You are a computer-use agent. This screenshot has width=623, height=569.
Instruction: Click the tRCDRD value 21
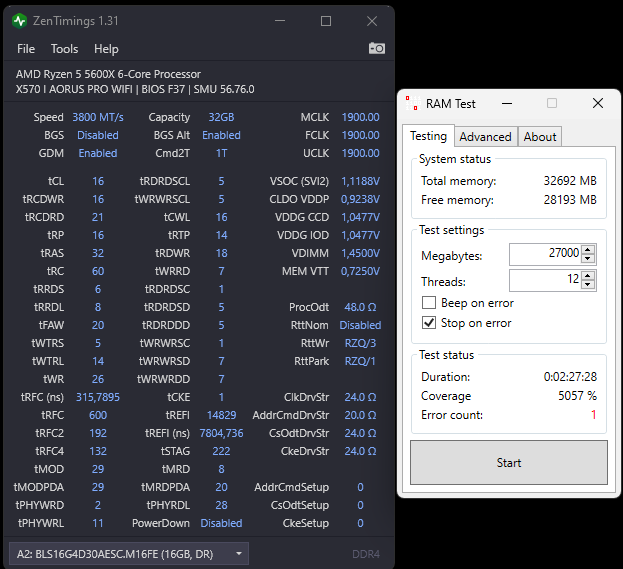click(98, 217)
